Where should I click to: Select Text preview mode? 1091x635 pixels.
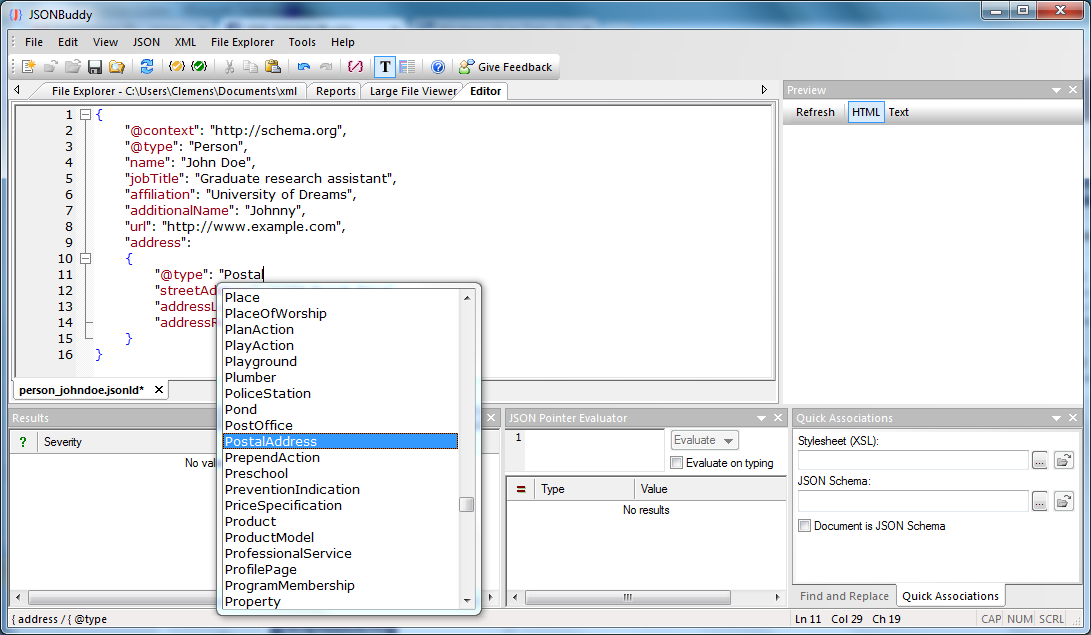[898, 112]
